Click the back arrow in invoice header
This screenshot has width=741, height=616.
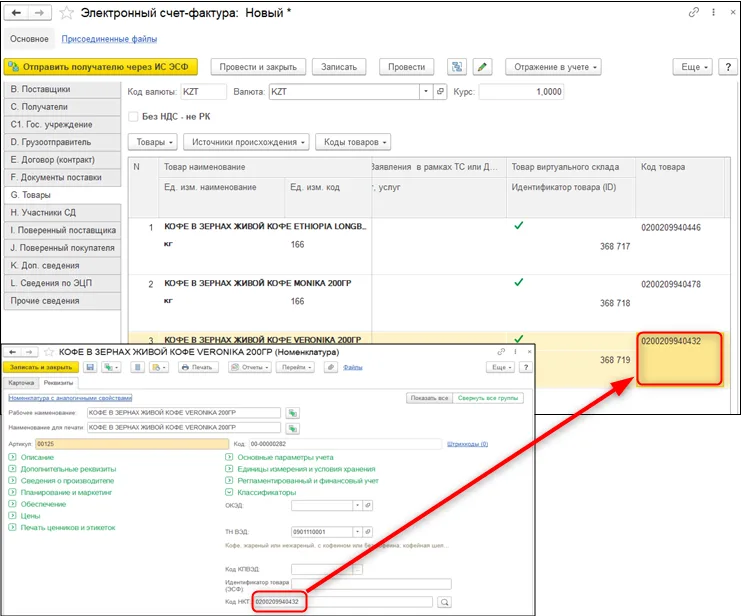point(16,13)
